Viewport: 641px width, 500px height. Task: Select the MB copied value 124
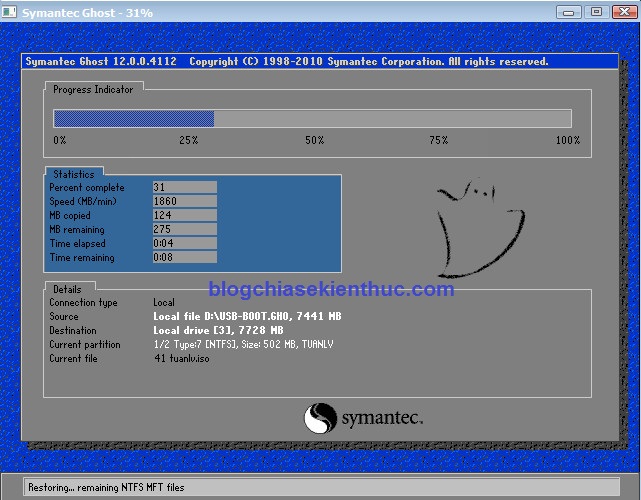185,215
